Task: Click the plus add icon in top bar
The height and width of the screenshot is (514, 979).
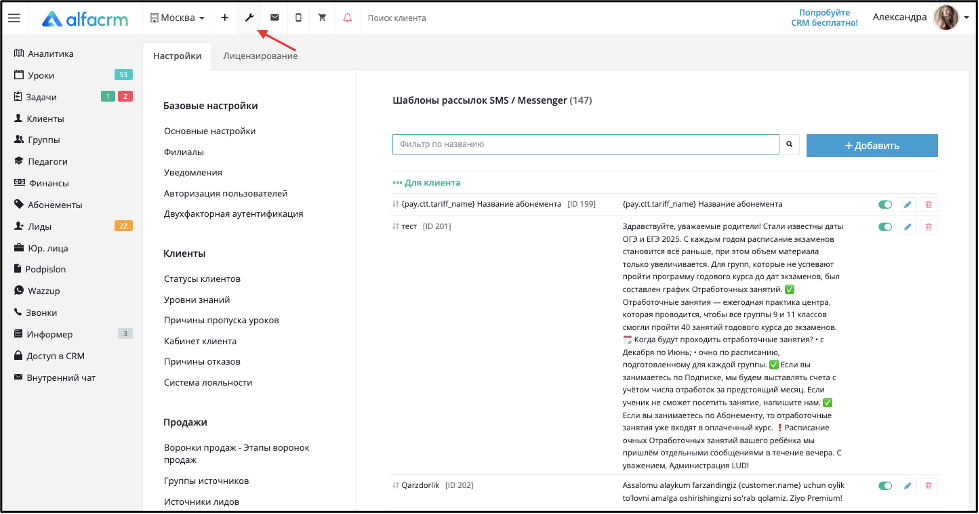Action: pyautogui.click(x=225, y=17)
